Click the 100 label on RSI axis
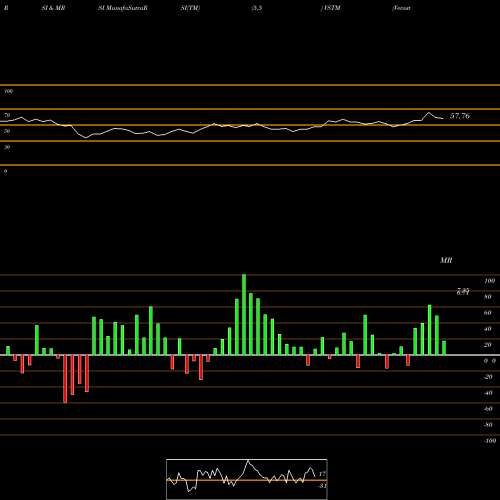 point(9,91)
